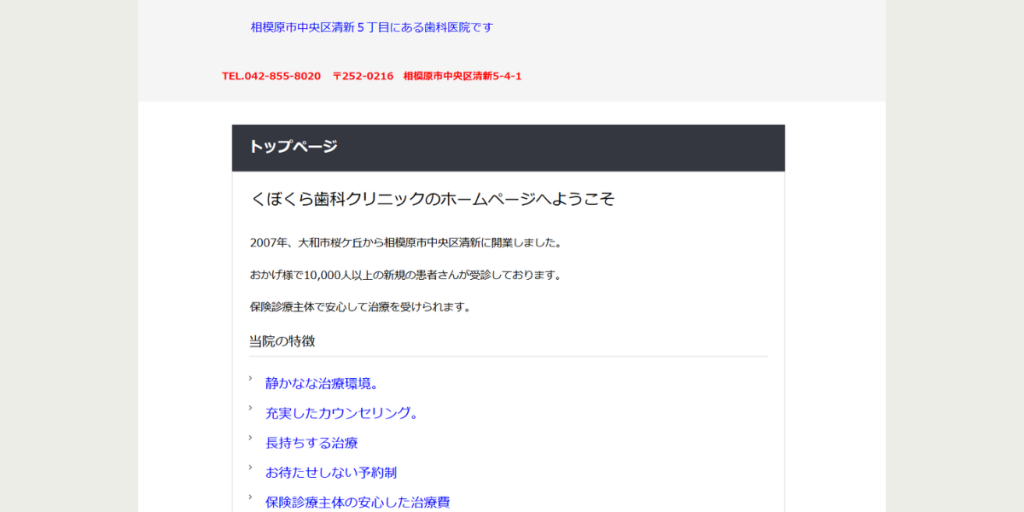Click the sentence 保険診療主体で安心して治療を受けられます。
The width and height of the screenshot is (1024, 512).
point(360,307)
